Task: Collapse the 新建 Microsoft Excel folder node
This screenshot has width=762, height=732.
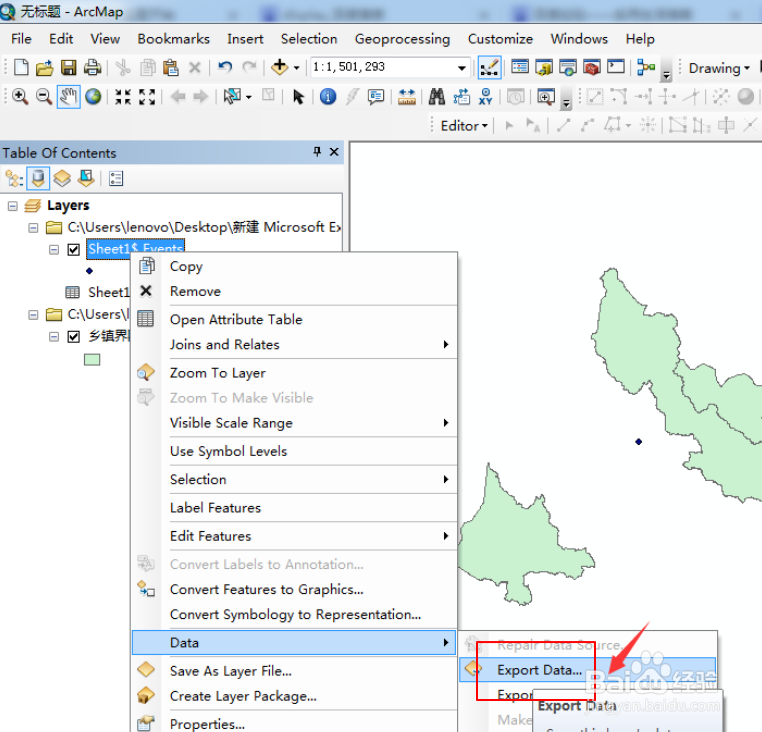Action: (x=33, y=227)
